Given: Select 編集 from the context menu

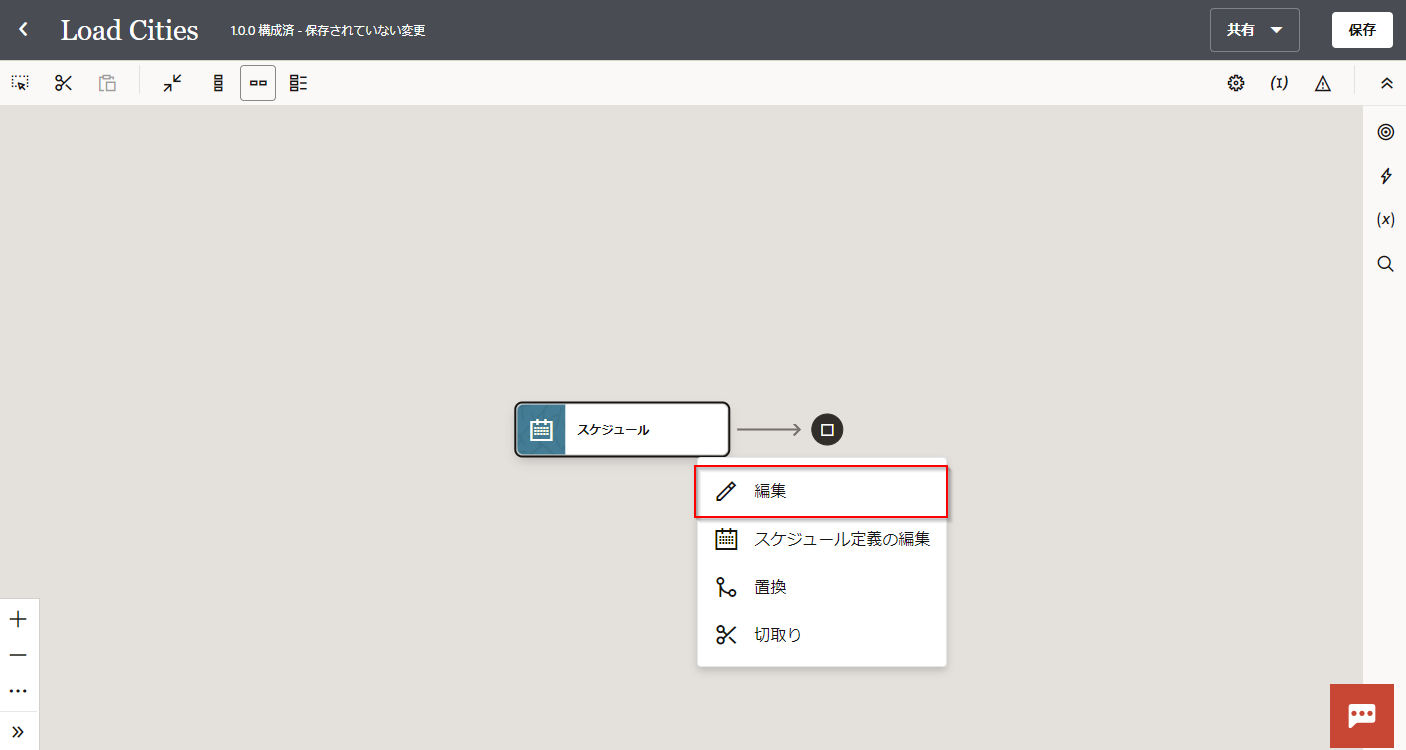Looking at the screenshot, I should [821, 492].
